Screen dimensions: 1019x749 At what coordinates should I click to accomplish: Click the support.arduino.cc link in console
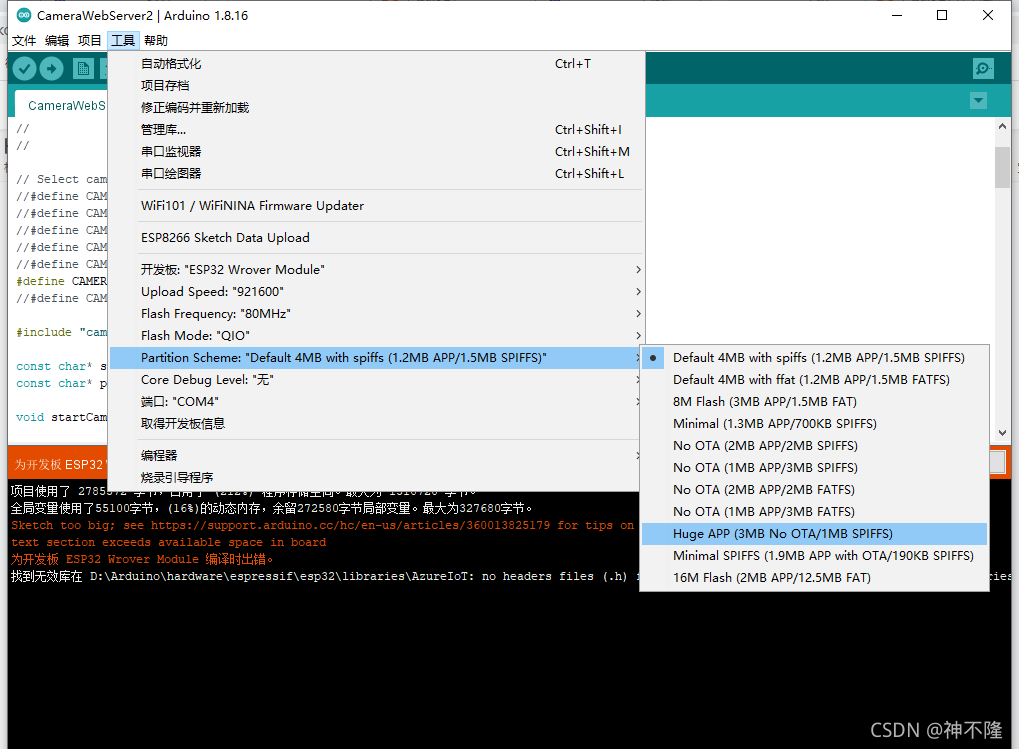tap(350, 525)
